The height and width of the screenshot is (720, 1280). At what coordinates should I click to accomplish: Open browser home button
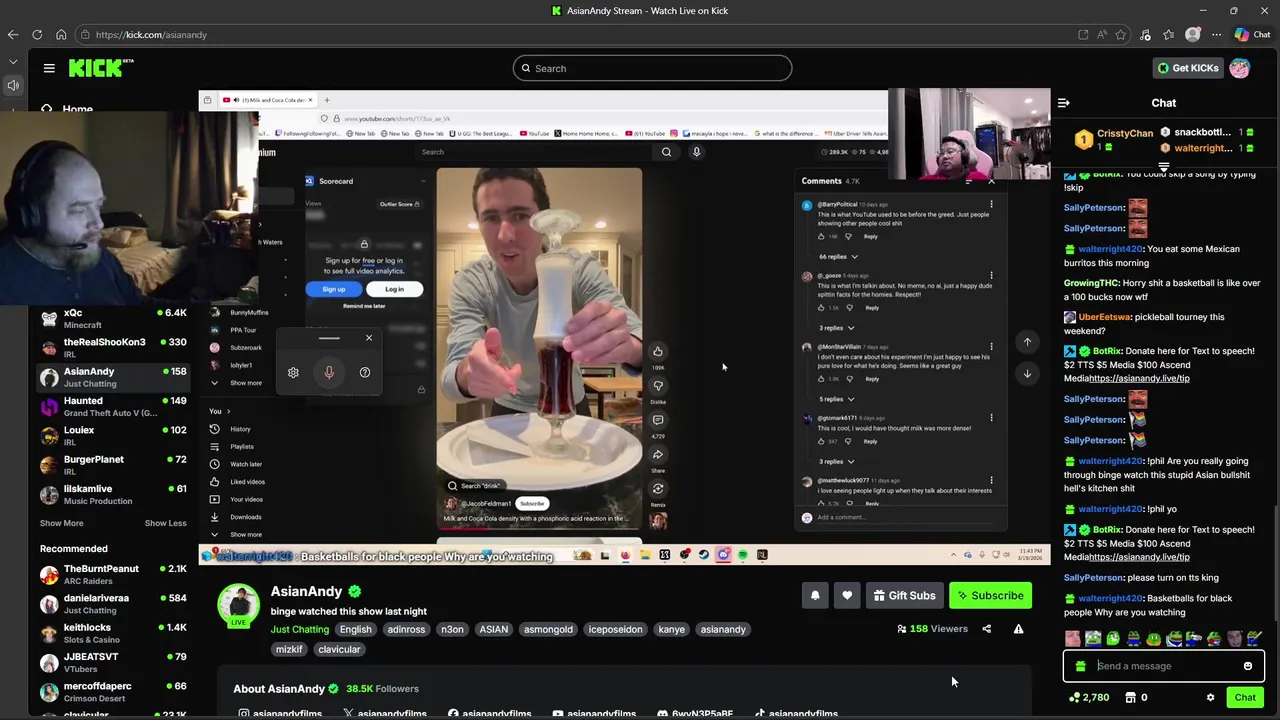click(x=61, y=34)
